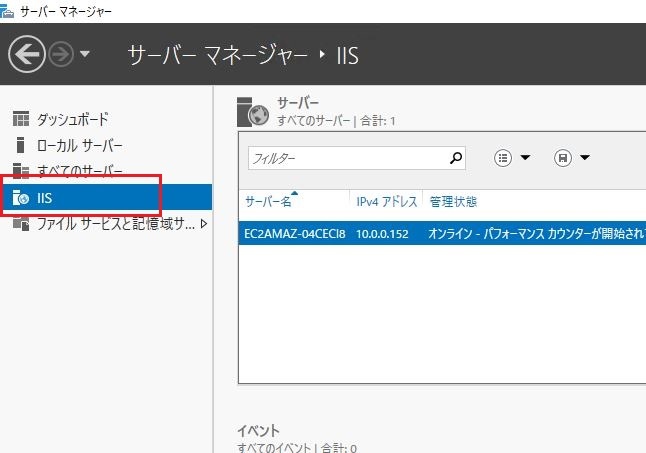Sort by Server Name (サーバー名) column
This screenshot has width=646, height=453.
coord(268,201)
